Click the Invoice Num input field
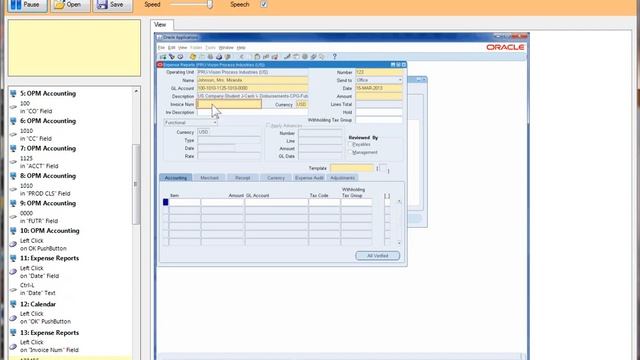This screenshot has width=640, height=360. (x=229, y=104)
